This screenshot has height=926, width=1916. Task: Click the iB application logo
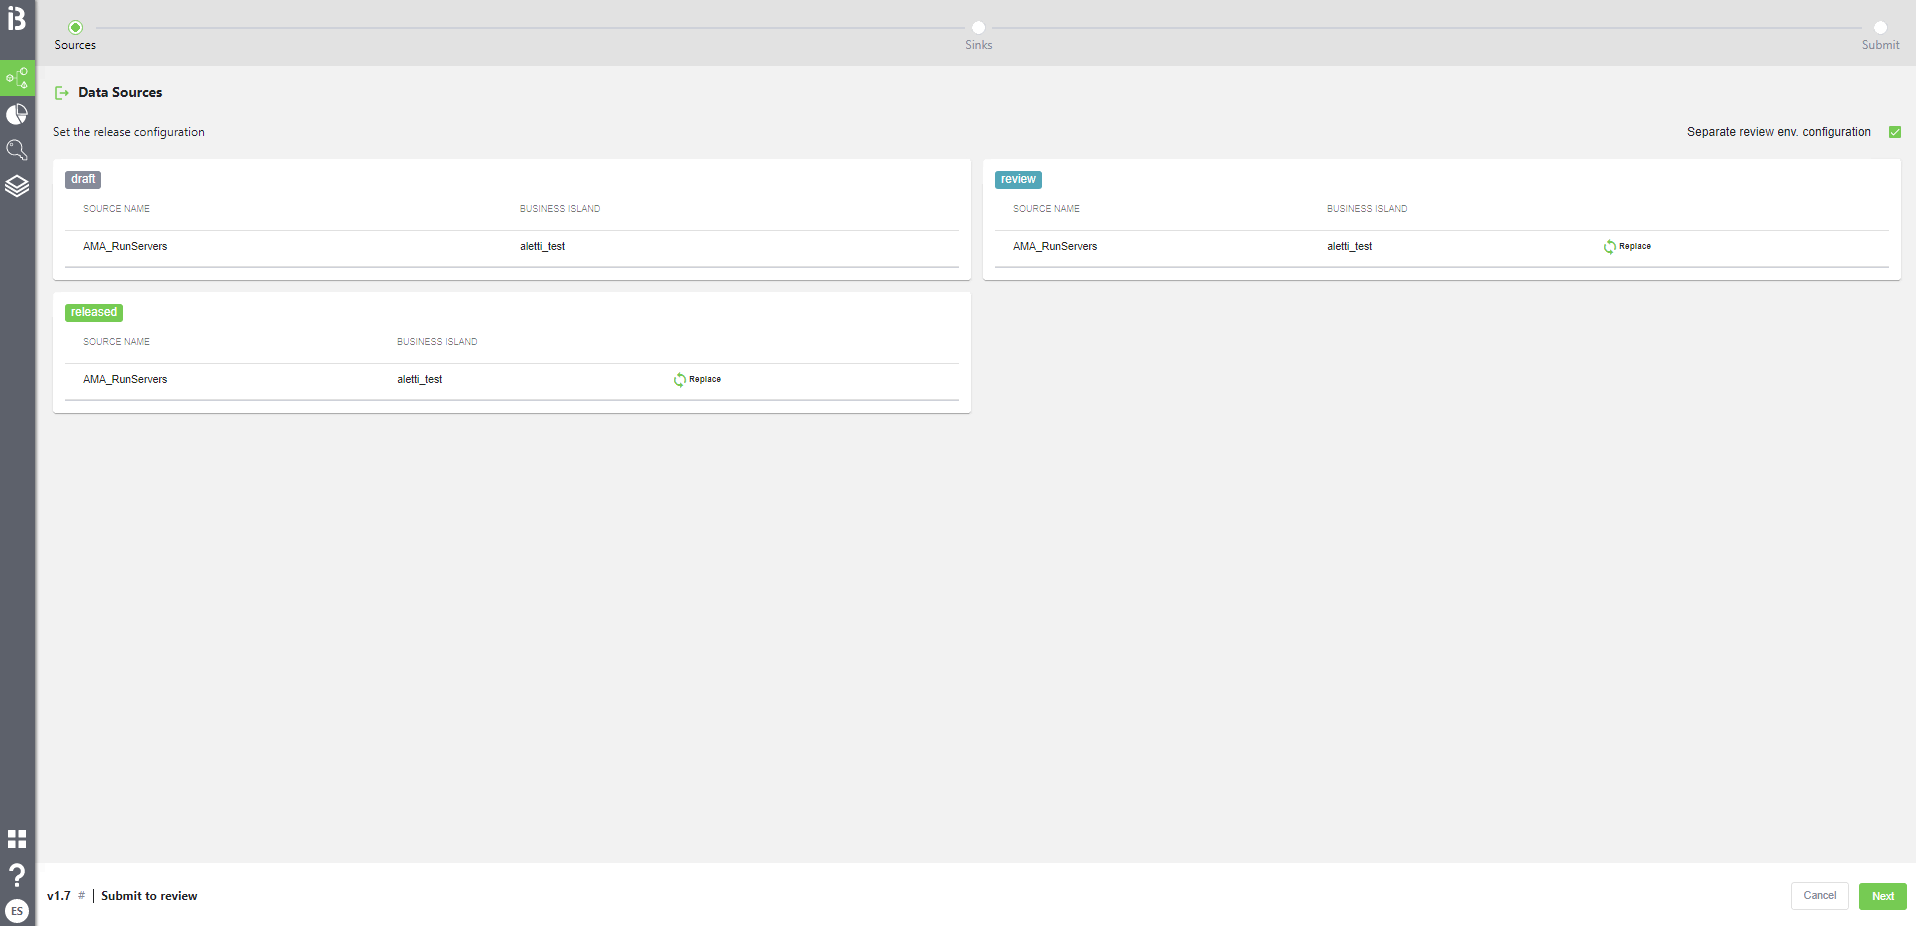pos(17,20)
